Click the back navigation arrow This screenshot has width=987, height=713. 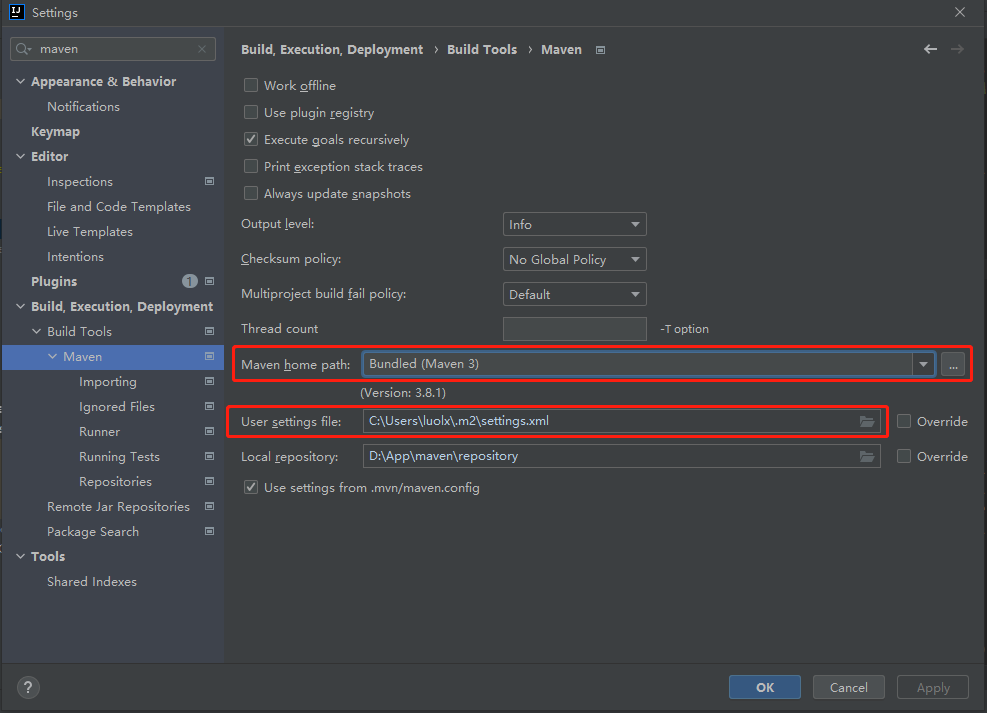click(931, 49)
